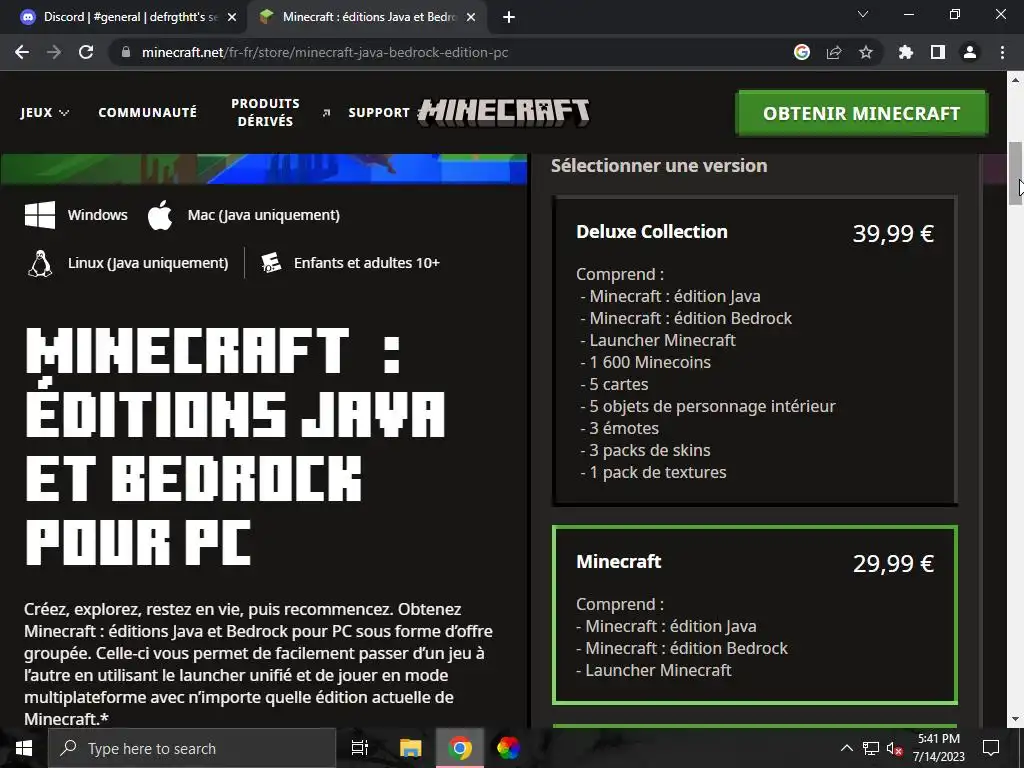Click "Enfants et adultes 10+" label
The height and width of the screenshot is (768, 1024).
(366, 263)
